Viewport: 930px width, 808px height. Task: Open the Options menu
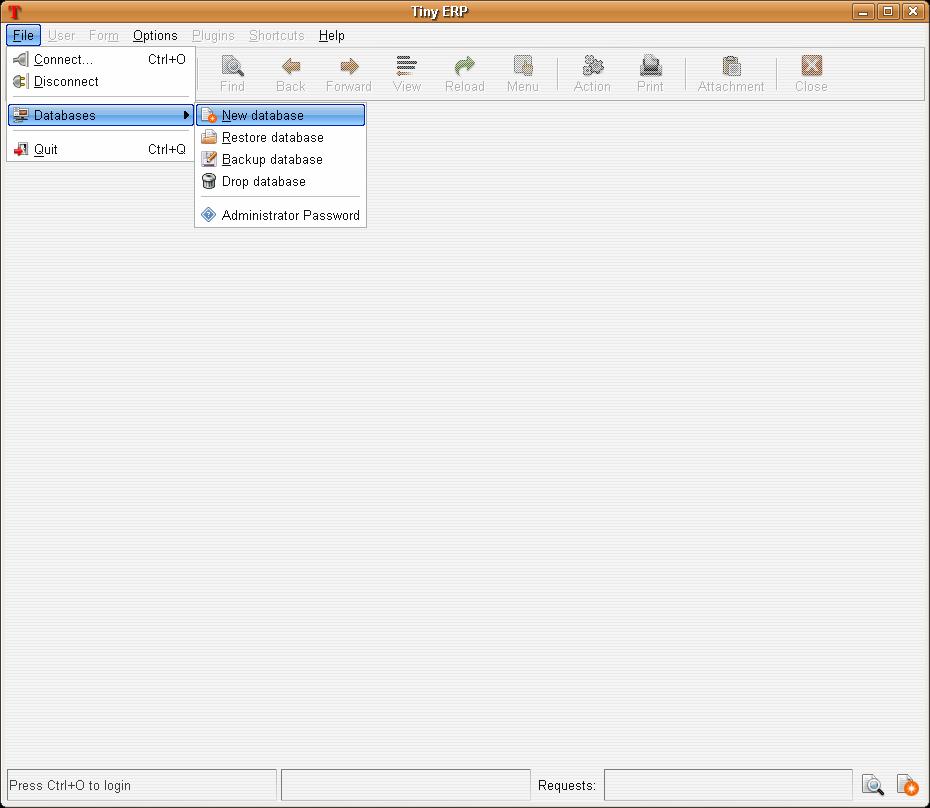coord(155,36)
